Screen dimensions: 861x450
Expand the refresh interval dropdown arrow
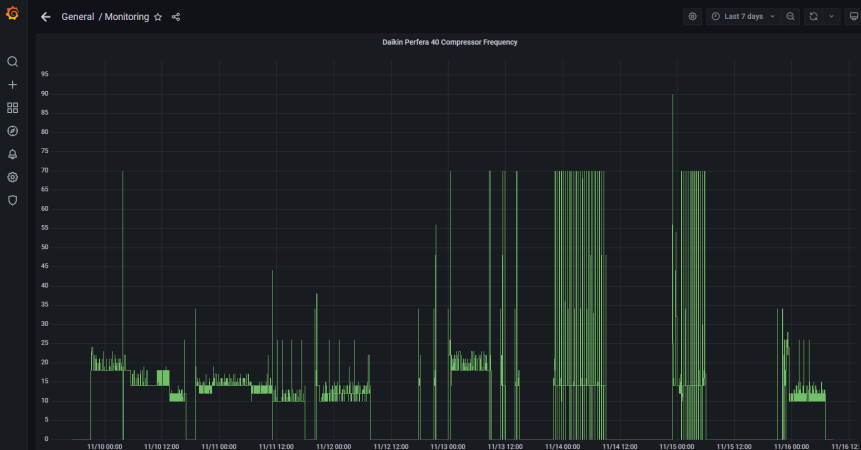tap(831, 17)
